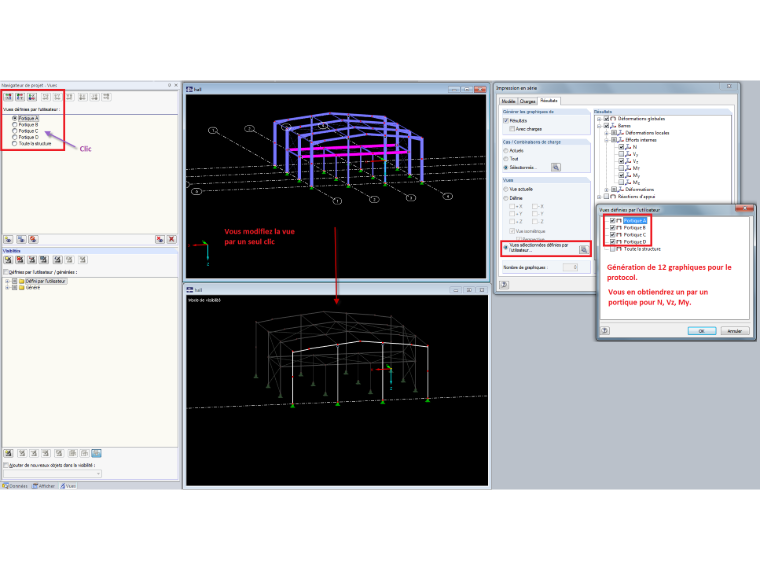The image size is (760, 570).
Task: Expand the Déformations locales tree node
Action: pyautogui.click(x=606, y=133)
